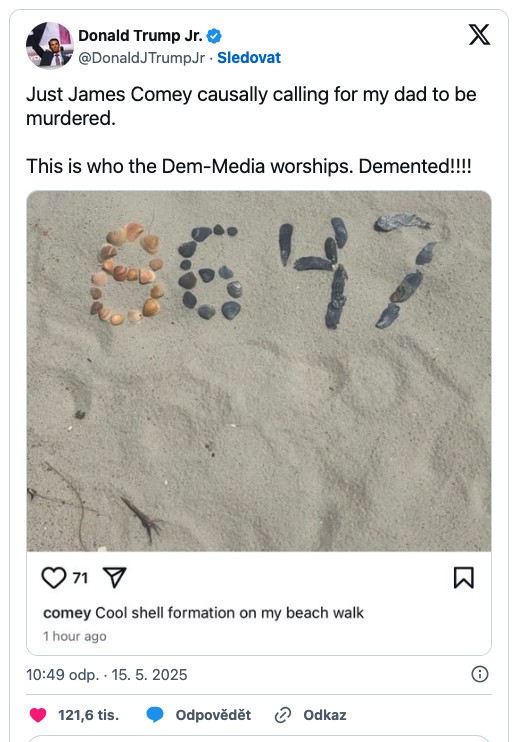Image resolution: width=520 pixels, height=742 pixels.
Task: Open the 8647 shells beach photo
Action: tap(259, 371)
